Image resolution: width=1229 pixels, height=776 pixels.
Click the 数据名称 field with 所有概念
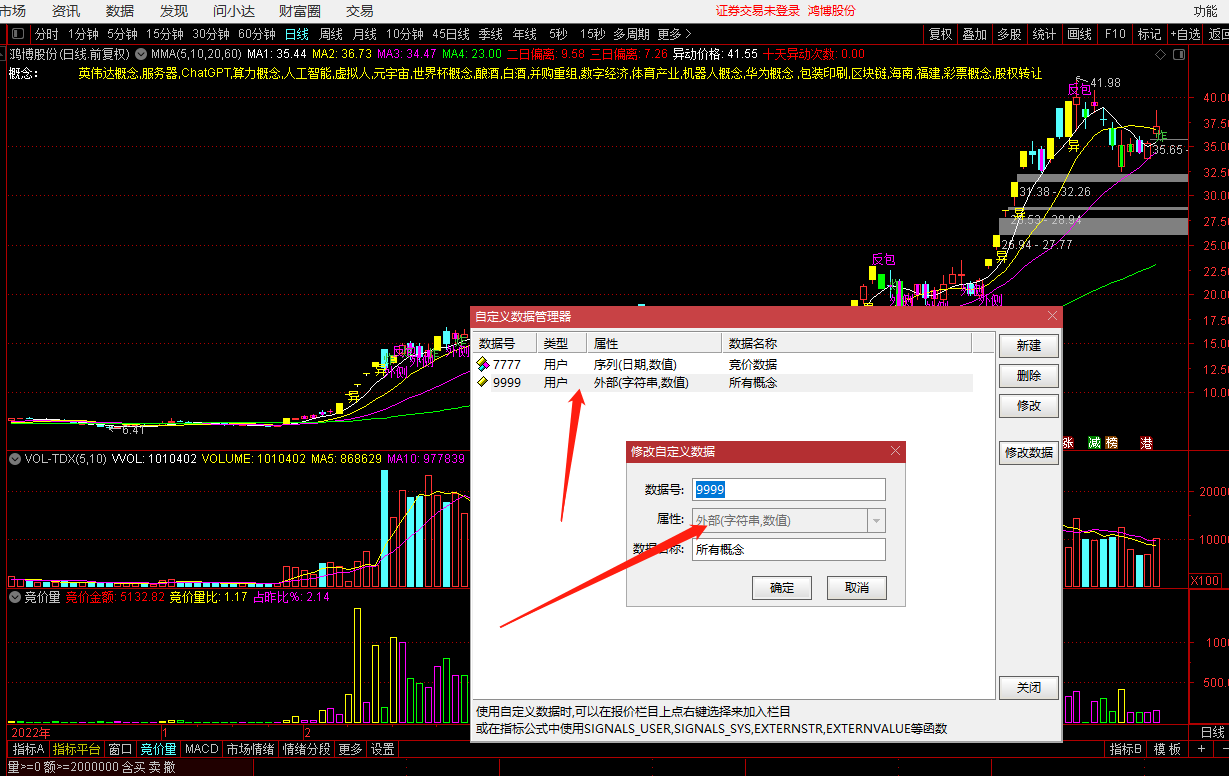[x=789, y=549]
